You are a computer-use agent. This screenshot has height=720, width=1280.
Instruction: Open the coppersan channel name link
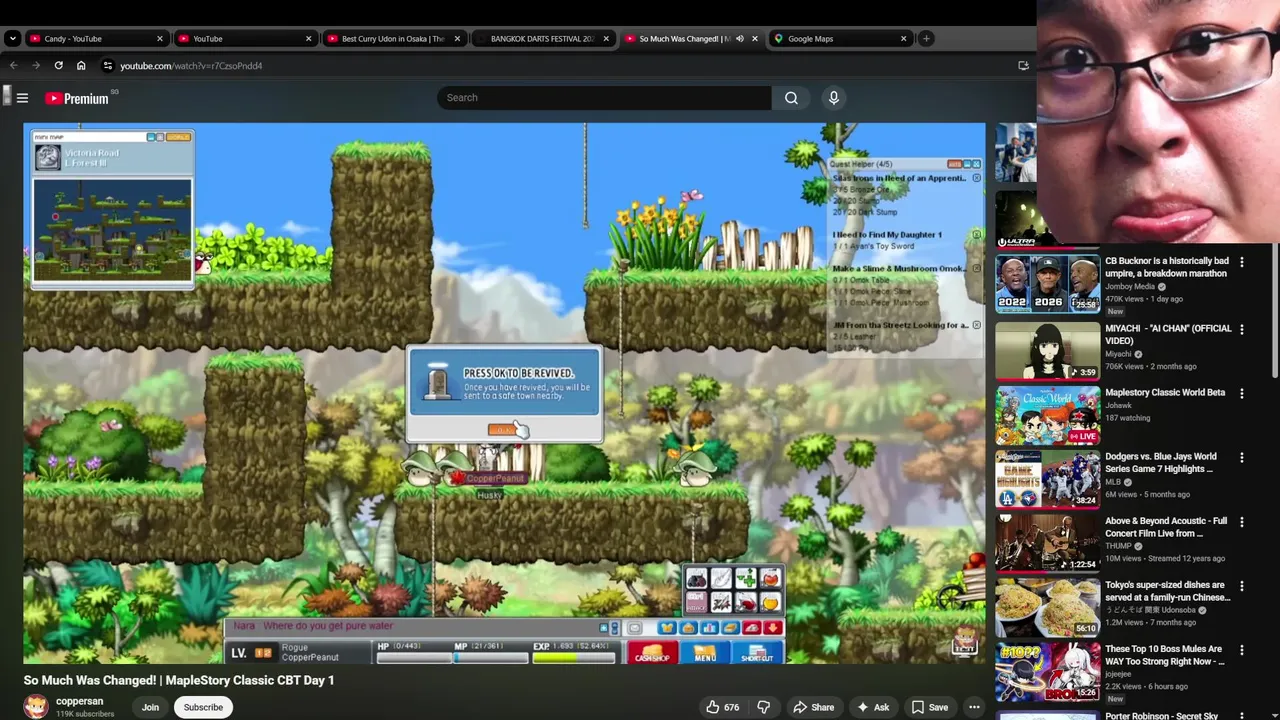pyautogui.click(x=79, y=701)
